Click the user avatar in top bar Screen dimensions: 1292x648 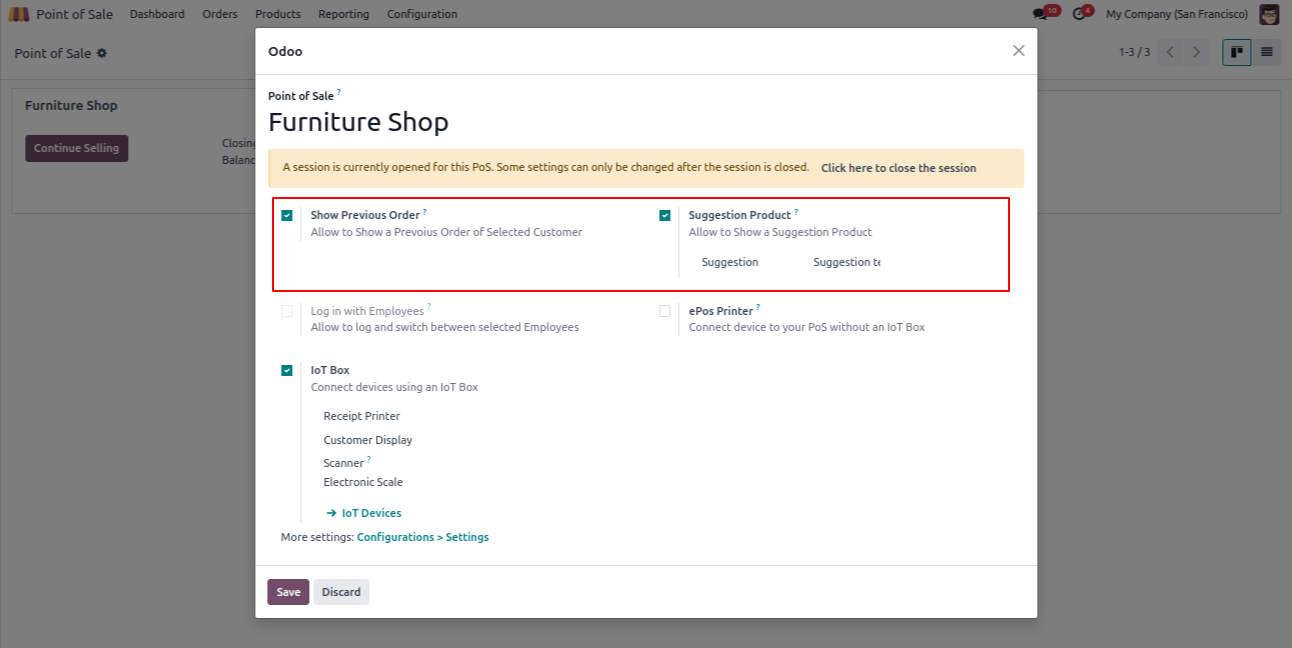1269,14
